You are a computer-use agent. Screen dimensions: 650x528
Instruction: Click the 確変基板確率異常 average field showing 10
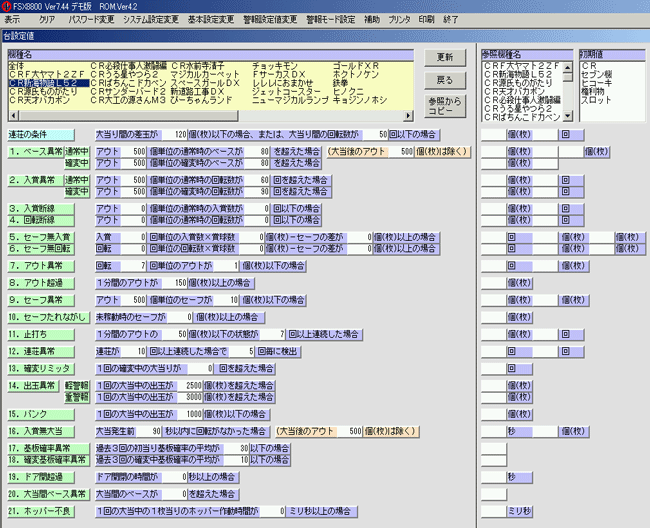[236, 460]
